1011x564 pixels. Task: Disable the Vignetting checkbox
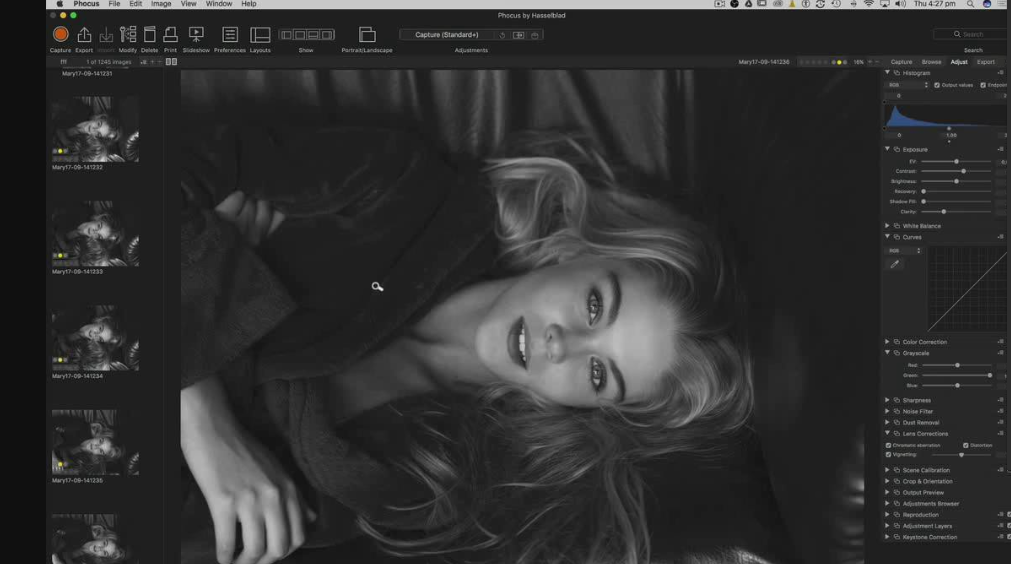point(888,455)
